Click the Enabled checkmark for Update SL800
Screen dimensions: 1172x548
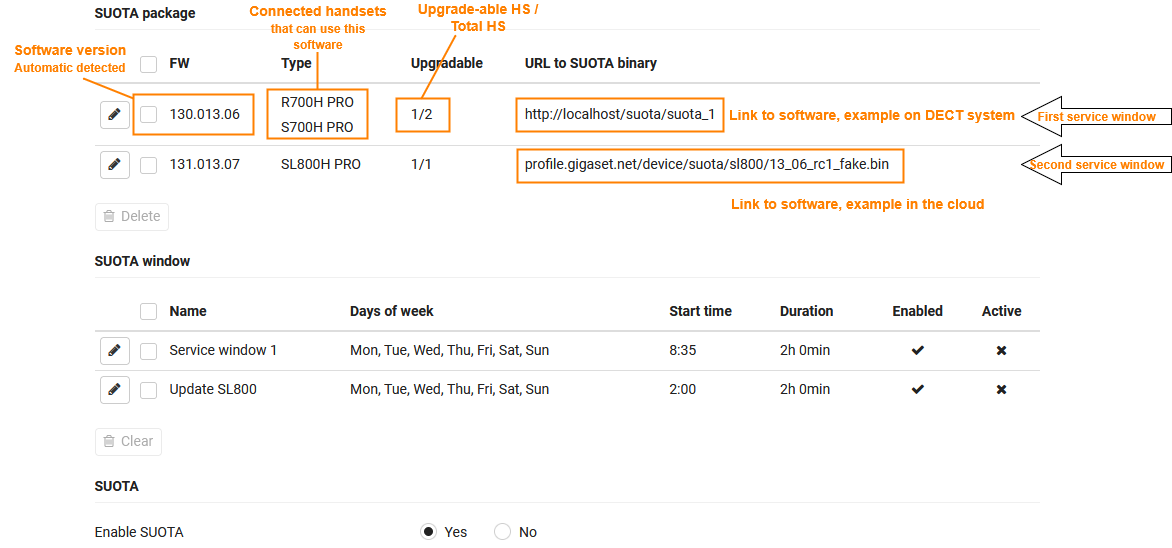[x=917, y=390]
